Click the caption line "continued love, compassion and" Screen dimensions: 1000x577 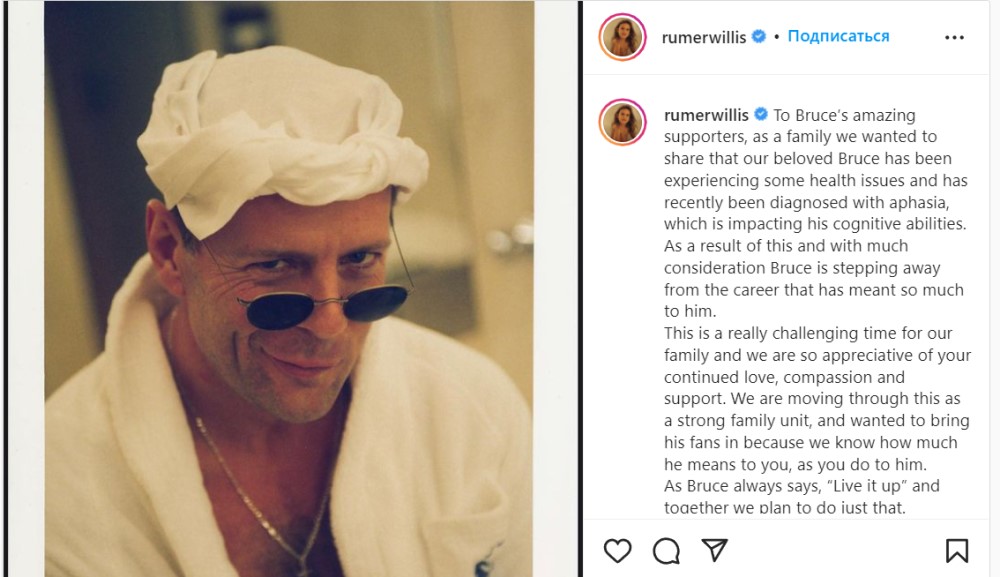(x=784, y=377)
